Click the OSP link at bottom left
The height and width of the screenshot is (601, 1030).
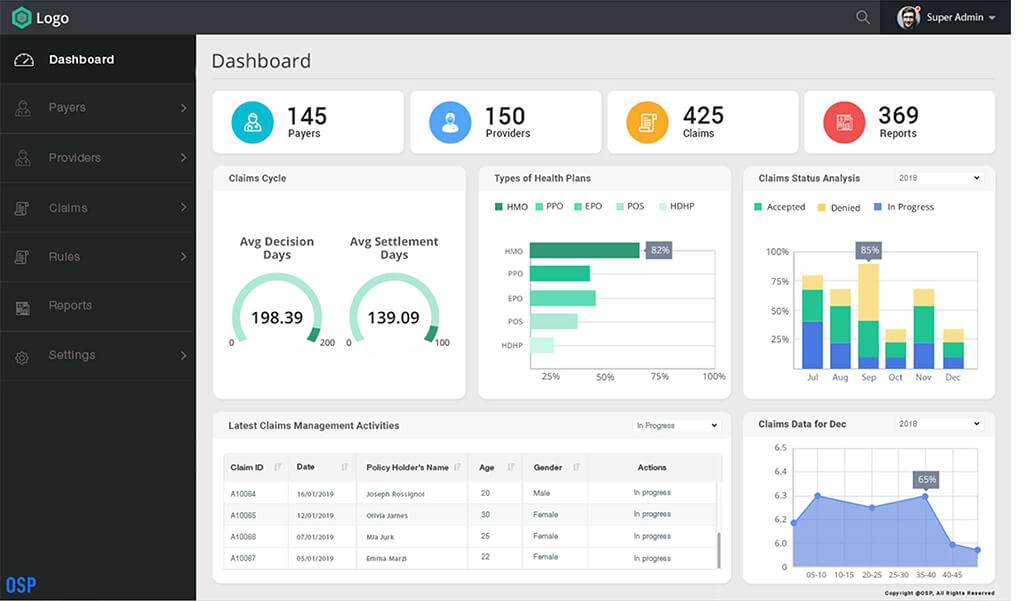pyautogui.click(x=21, y=584)
